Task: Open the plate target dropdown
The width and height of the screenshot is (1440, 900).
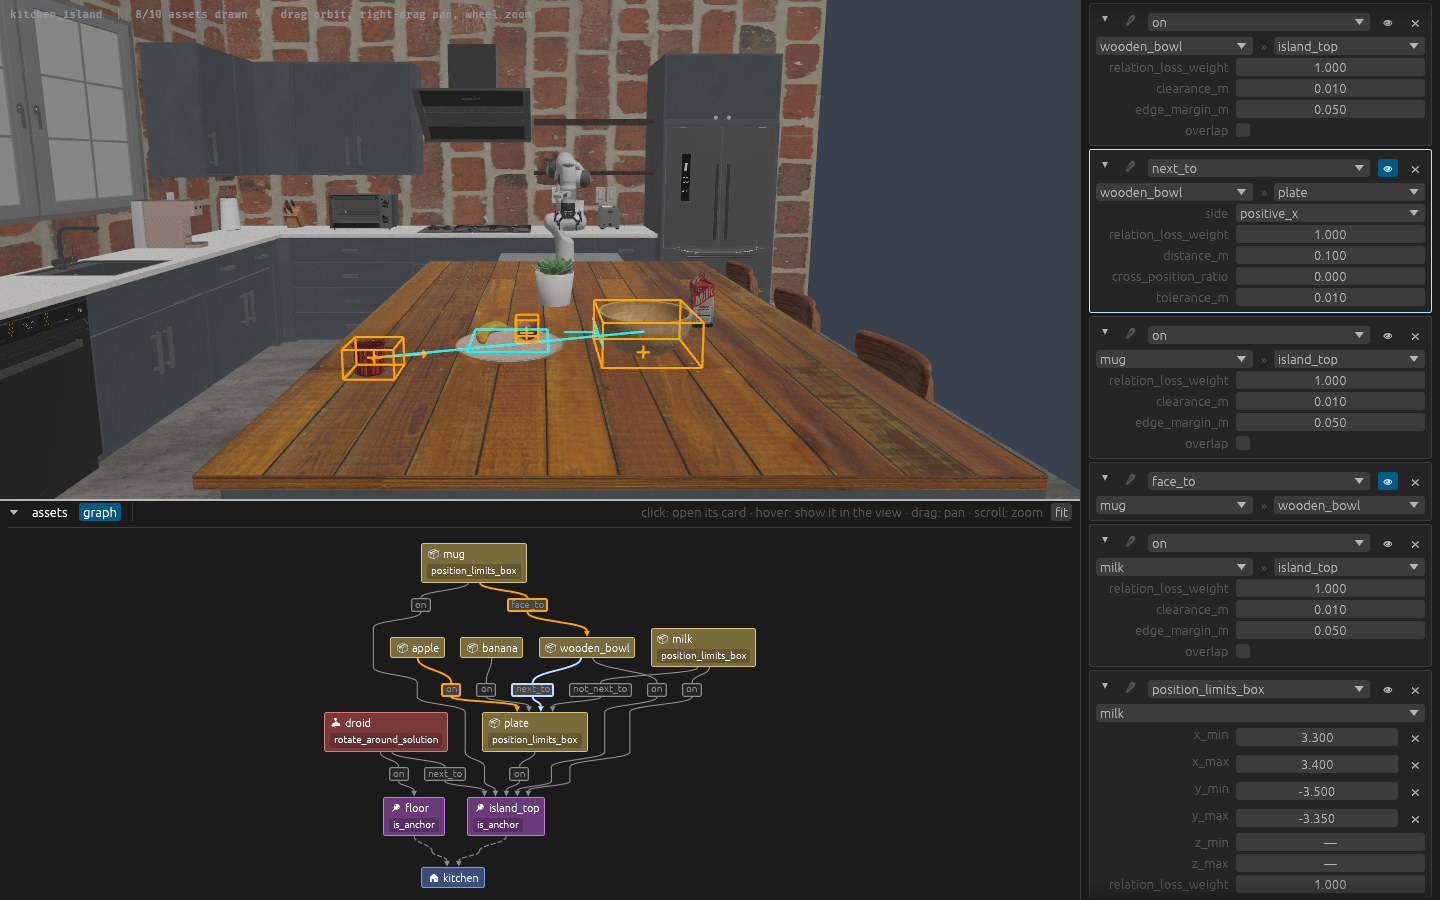Action: (1349, 192)
